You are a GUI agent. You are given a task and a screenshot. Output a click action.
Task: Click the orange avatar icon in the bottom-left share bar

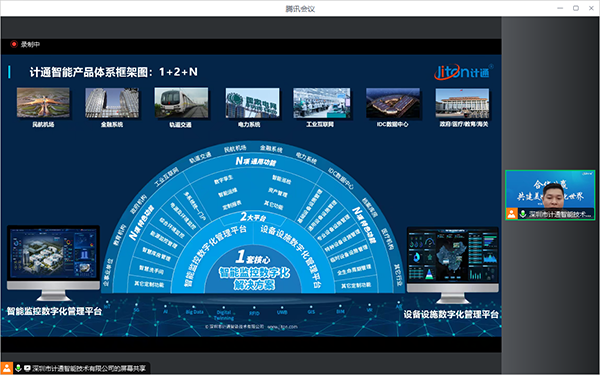click(7, 368)
